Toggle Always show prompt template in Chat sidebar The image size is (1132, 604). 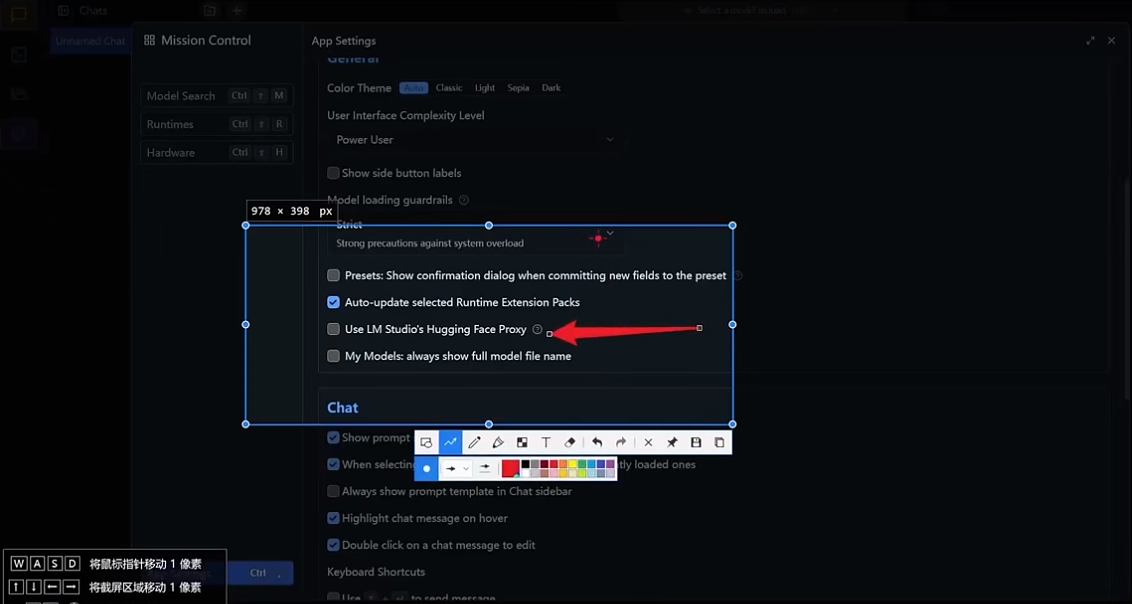[x=334, y=491]
